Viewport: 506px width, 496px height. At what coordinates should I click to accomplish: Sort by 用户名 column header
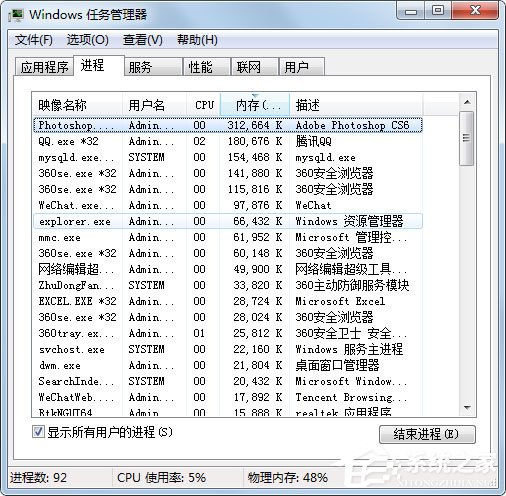coord(154,105)
